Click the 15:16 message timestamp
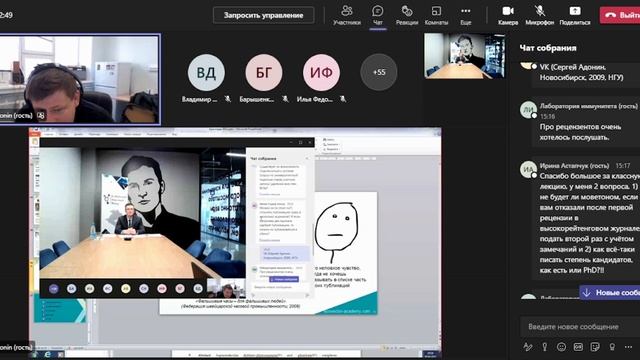The height and width of the screenshot is (360, 640). pyautogui.click(x=548, y=117)
